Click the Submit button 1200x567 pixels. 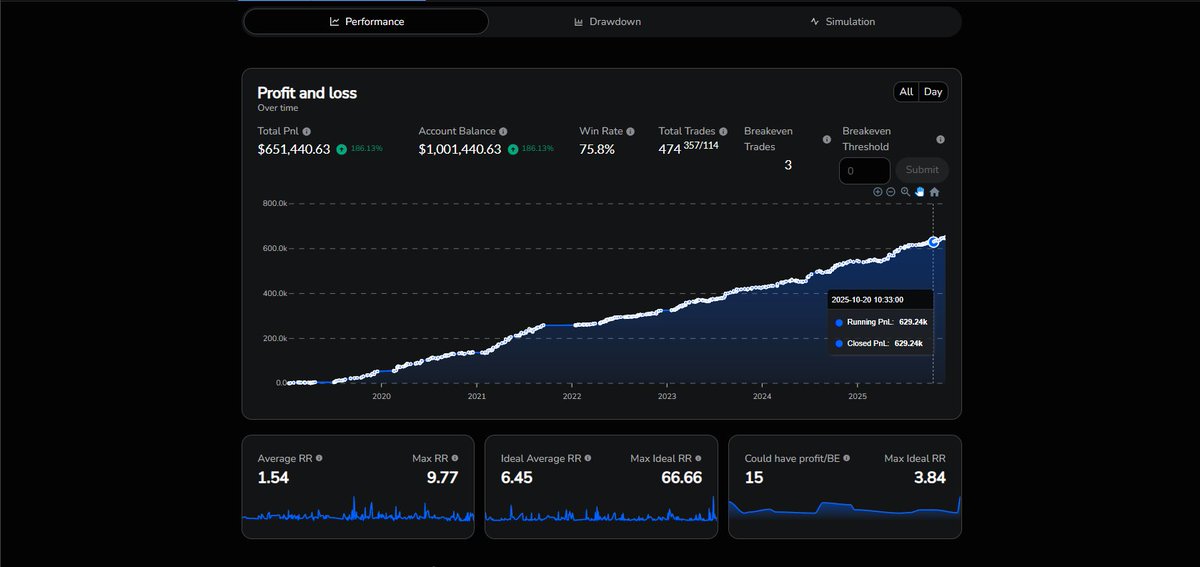(922, 170)
